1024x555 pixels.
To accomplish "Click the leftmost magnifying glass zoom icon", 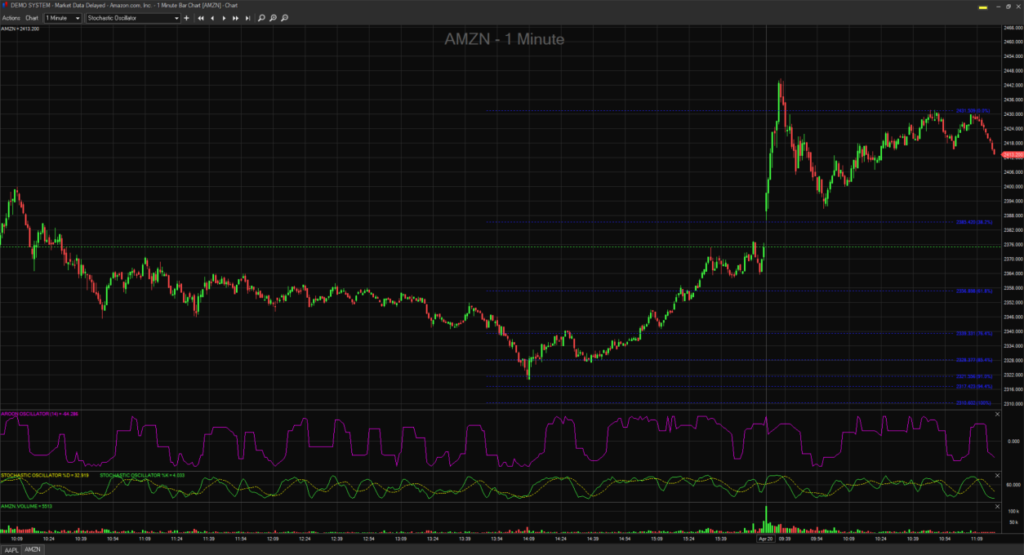I will click(259, 18).
